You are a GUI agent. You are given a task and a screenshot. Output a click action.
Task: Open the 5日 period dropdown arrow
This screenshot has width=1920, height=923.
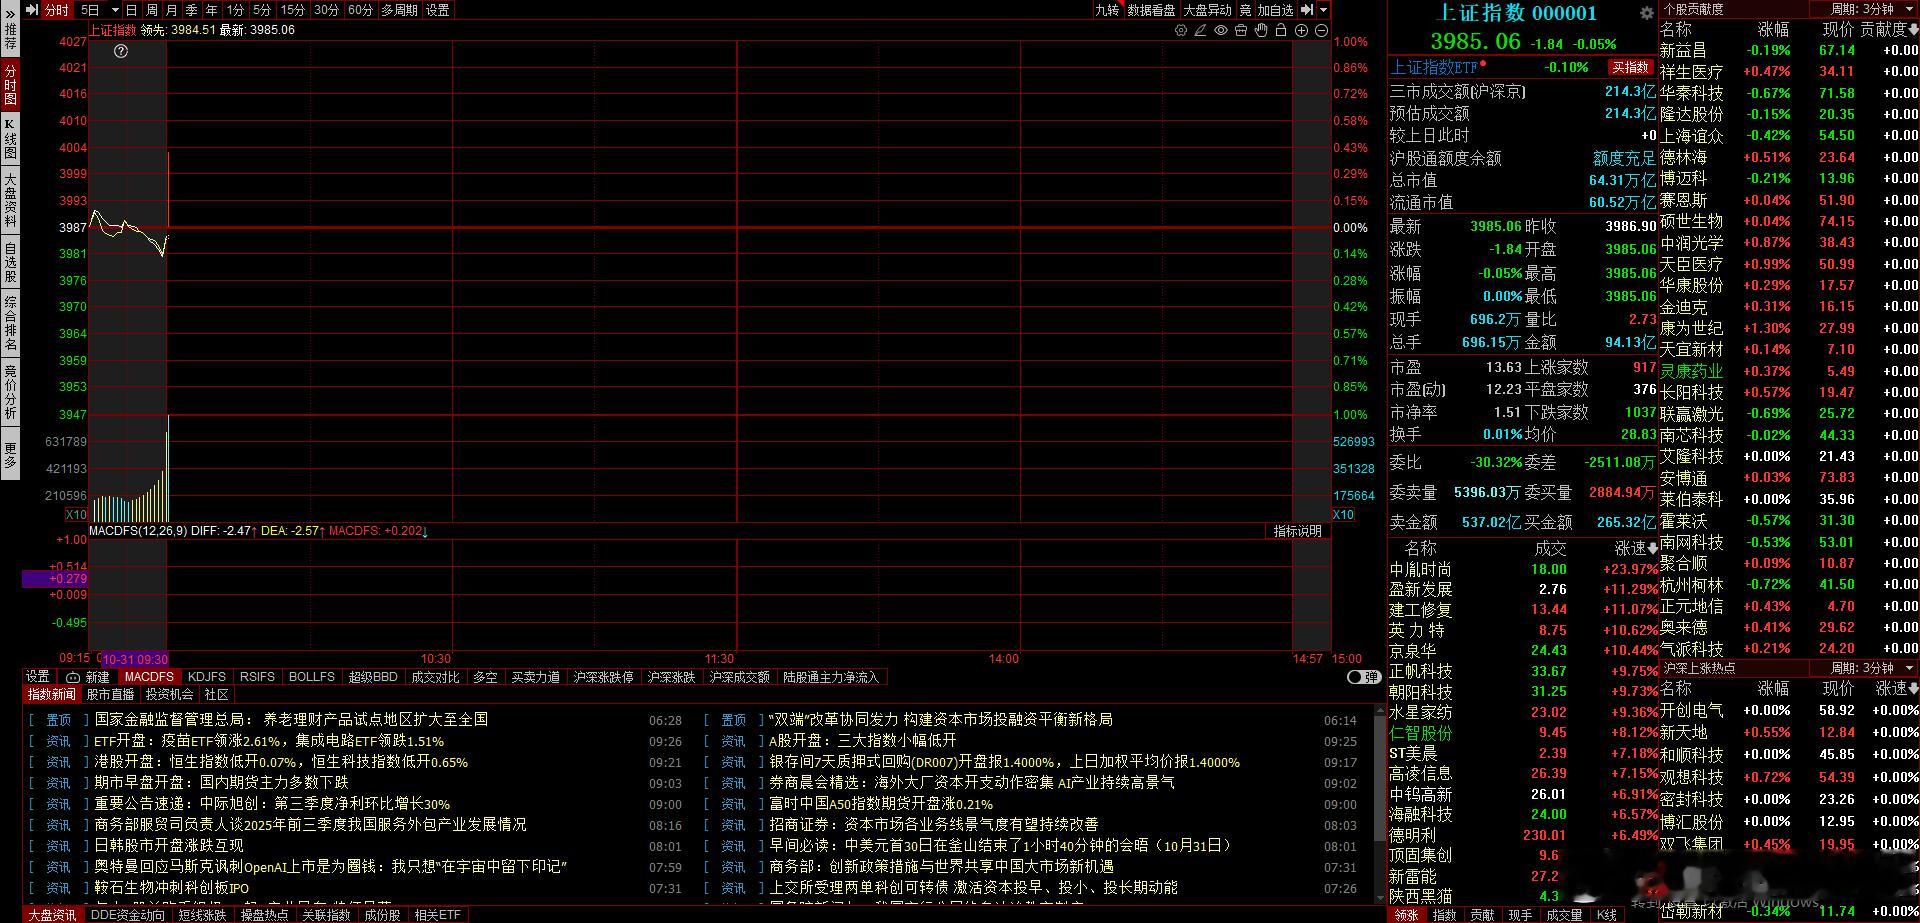115,9
